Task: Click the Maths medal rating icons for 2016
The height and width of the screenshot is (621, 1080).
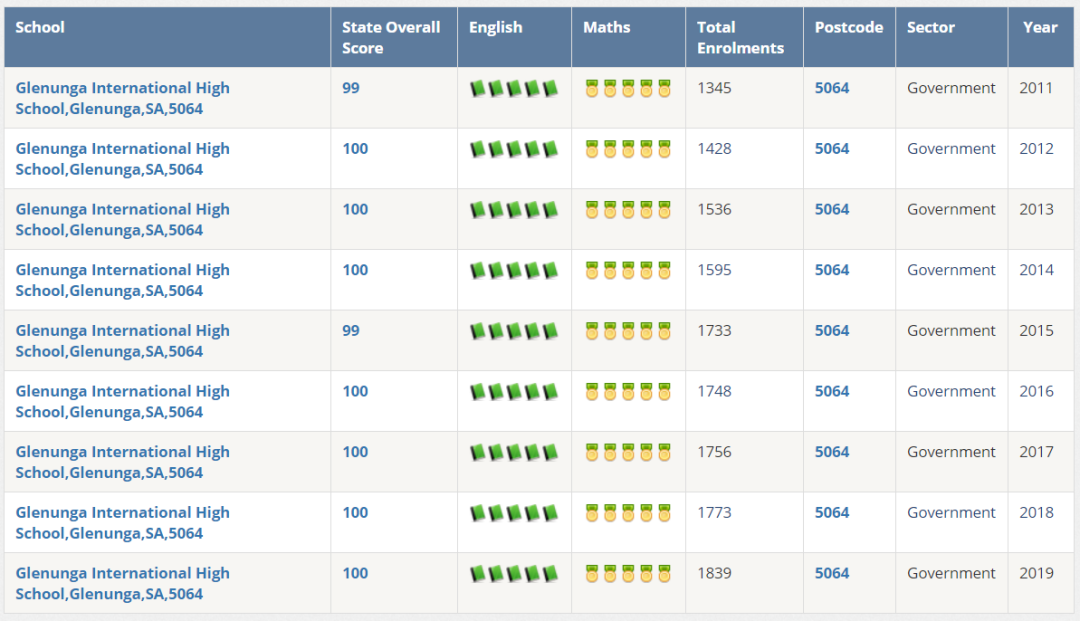Action: tap(628, 392)
